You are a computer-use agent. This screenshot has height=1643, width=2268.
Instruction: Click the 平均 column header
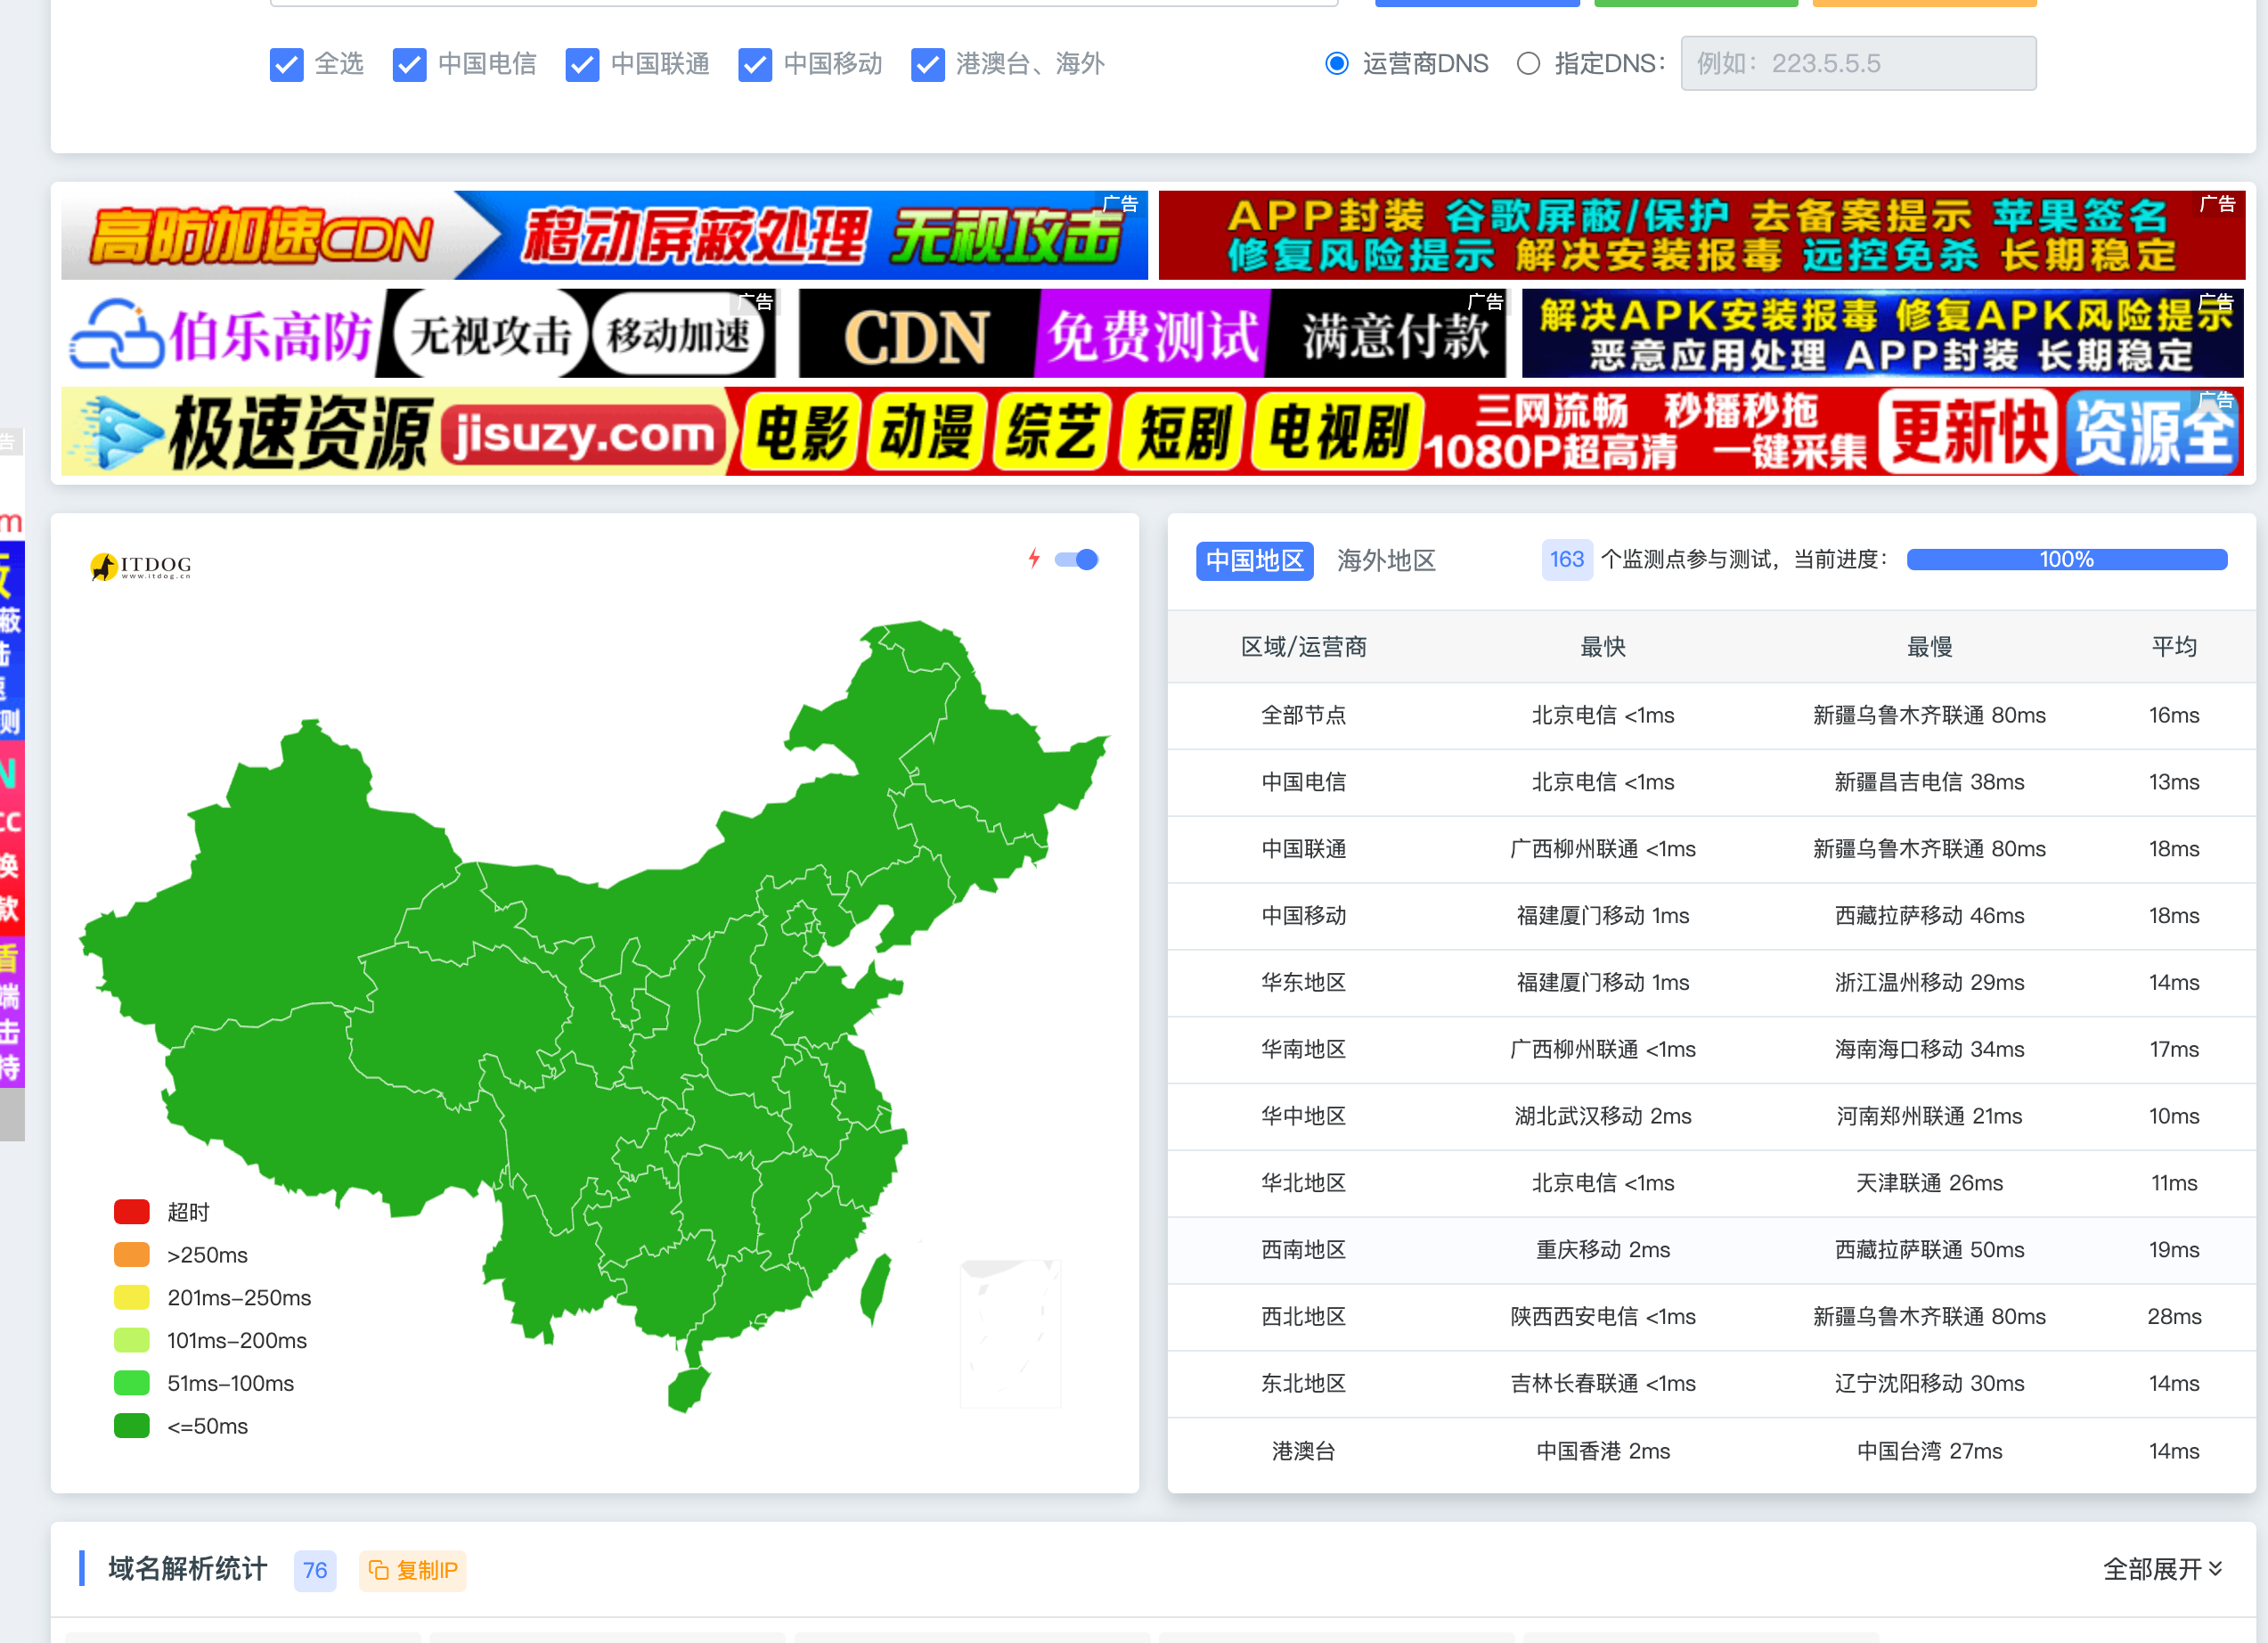coord(2174,648)
